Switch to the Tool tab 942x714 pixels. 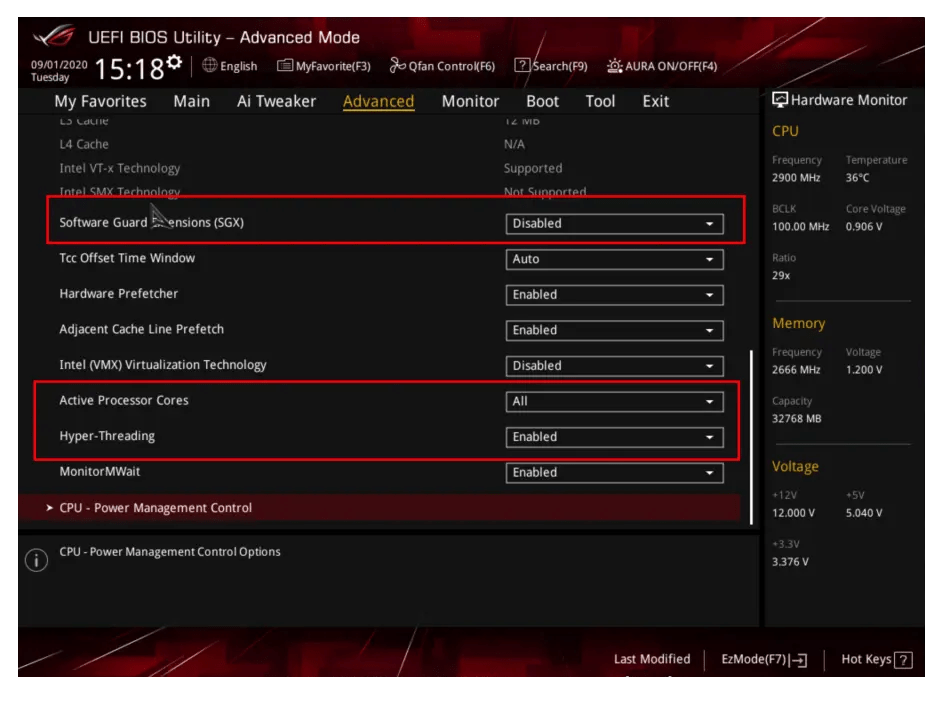coord(600,101)
